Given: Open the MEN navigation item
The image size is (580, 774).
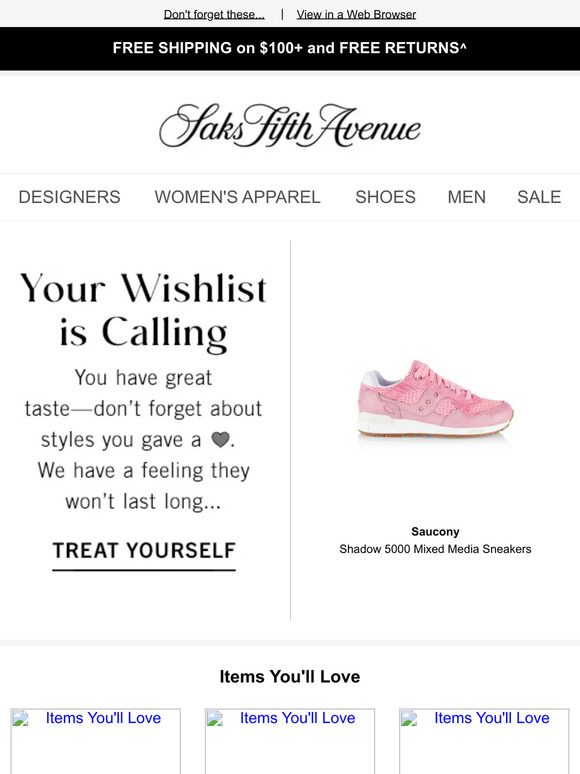Looking at the screenshot, I should (466, 197).
